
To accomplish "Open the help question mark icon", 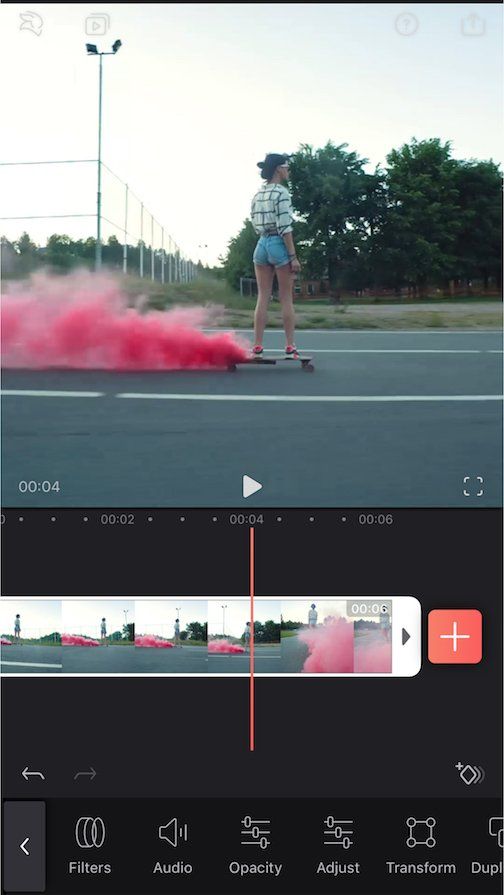I will [x=406, y=25].
